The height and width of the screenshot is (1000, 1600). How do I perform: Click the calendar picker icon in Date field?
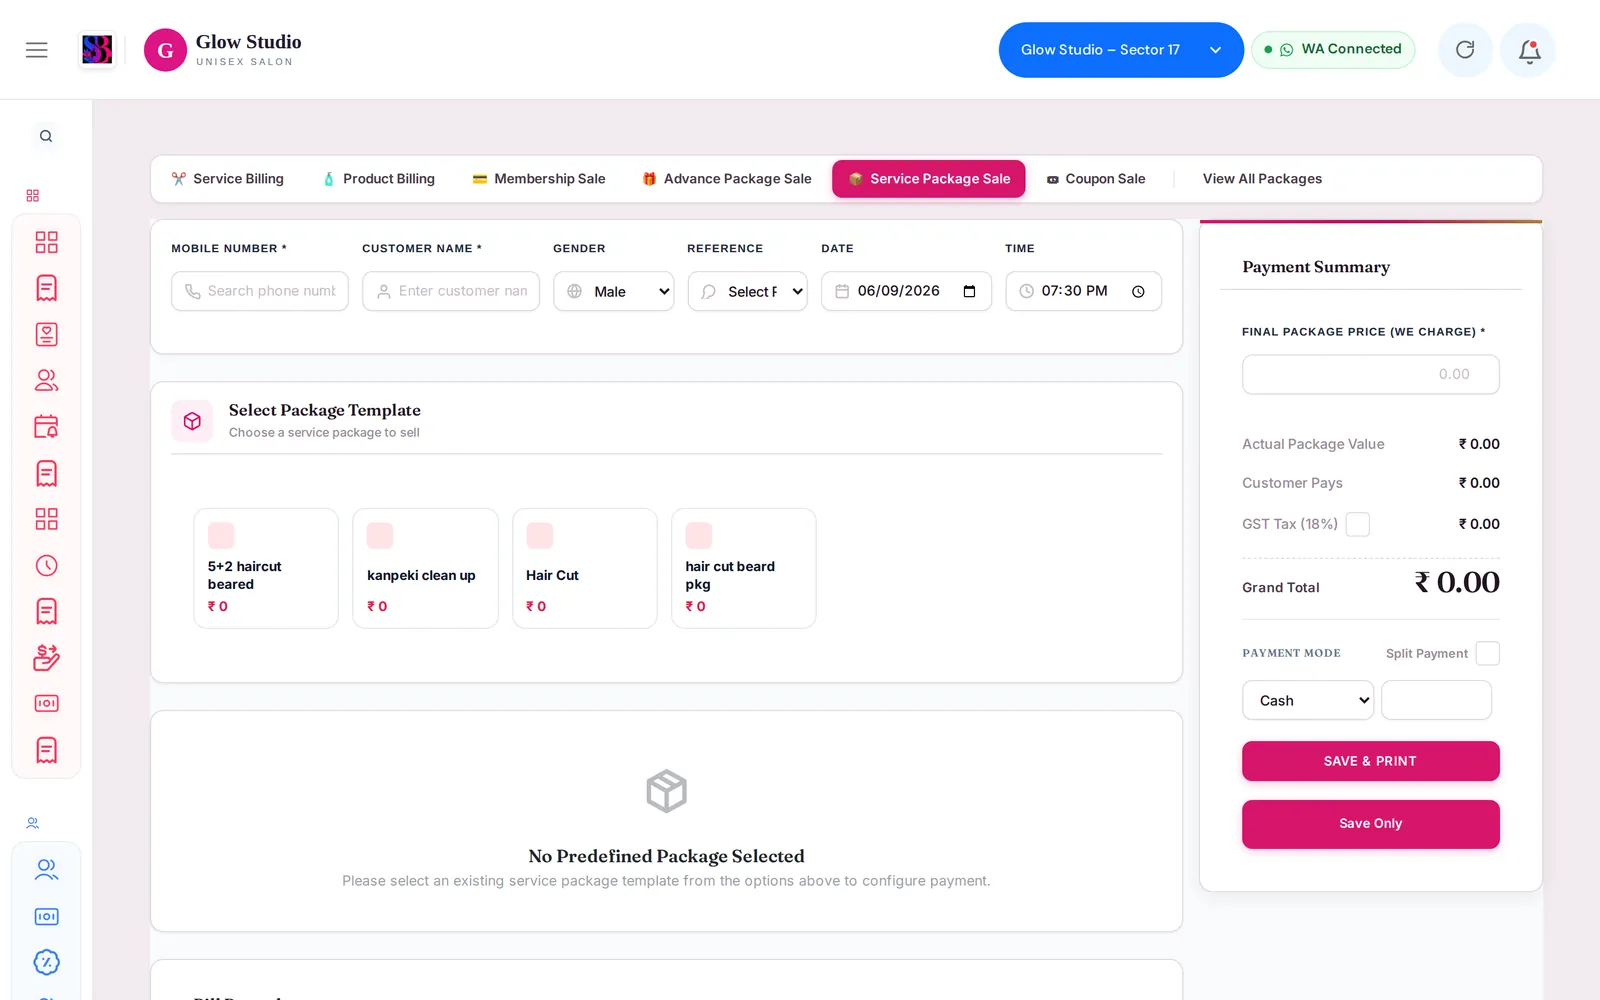969,292
